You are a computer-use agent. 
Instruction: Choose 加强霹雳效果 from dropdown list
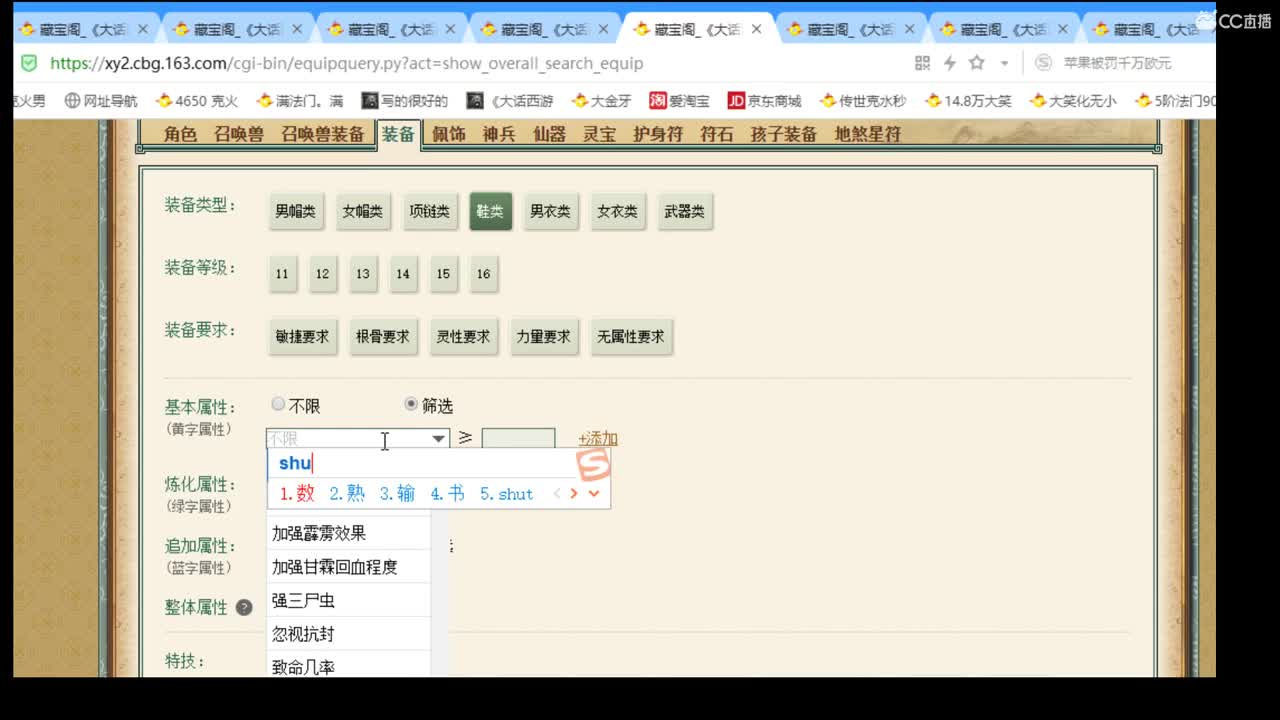coord(348,533)
